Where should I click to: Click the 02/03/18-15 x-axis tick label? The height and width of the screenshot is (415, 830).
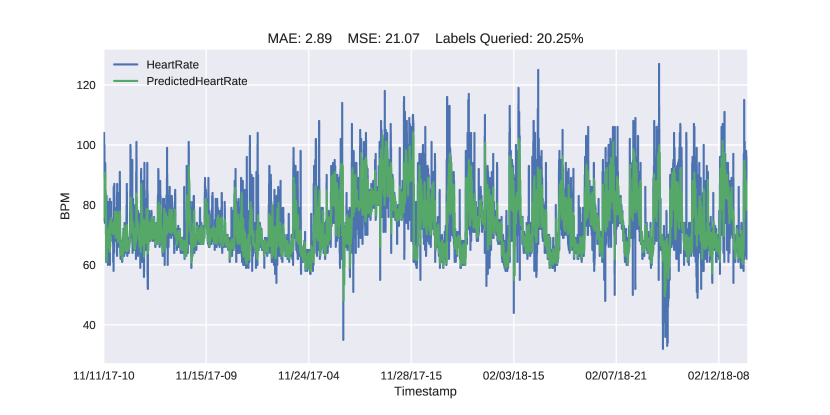pos(513,376)
